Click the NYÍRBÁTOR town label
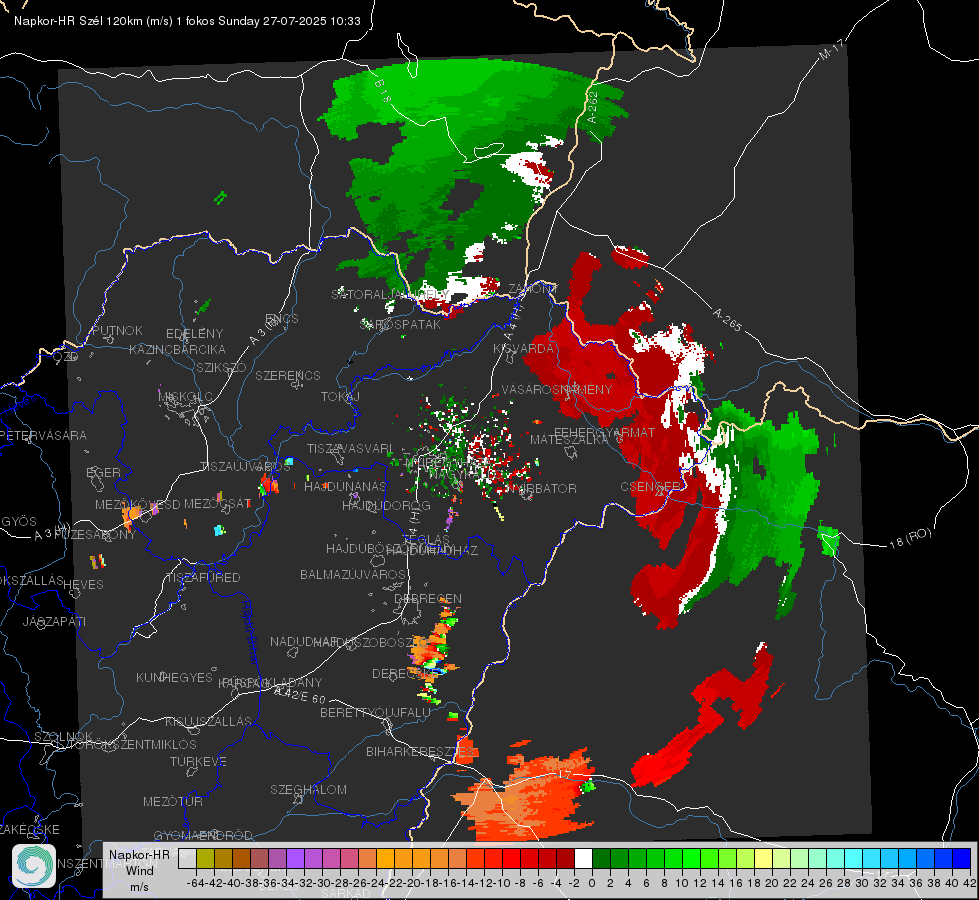Screen dimensions: 979x900 click(x=541, y=488)
